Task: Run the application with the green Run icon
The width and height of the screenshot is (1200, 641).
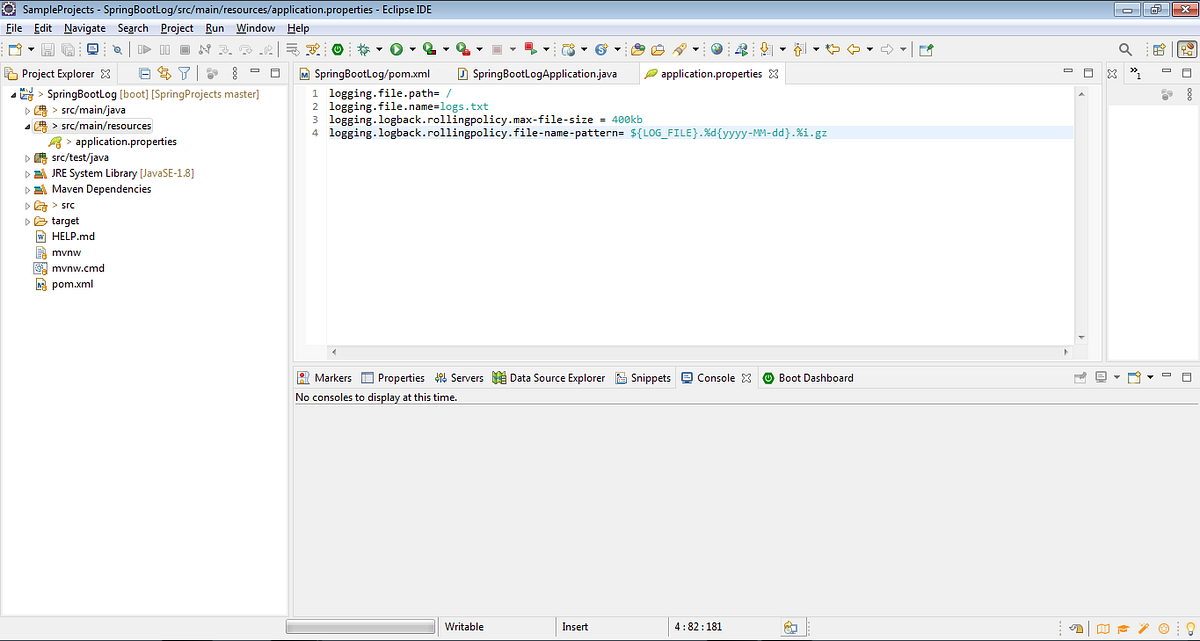Action: pos(397,49)
